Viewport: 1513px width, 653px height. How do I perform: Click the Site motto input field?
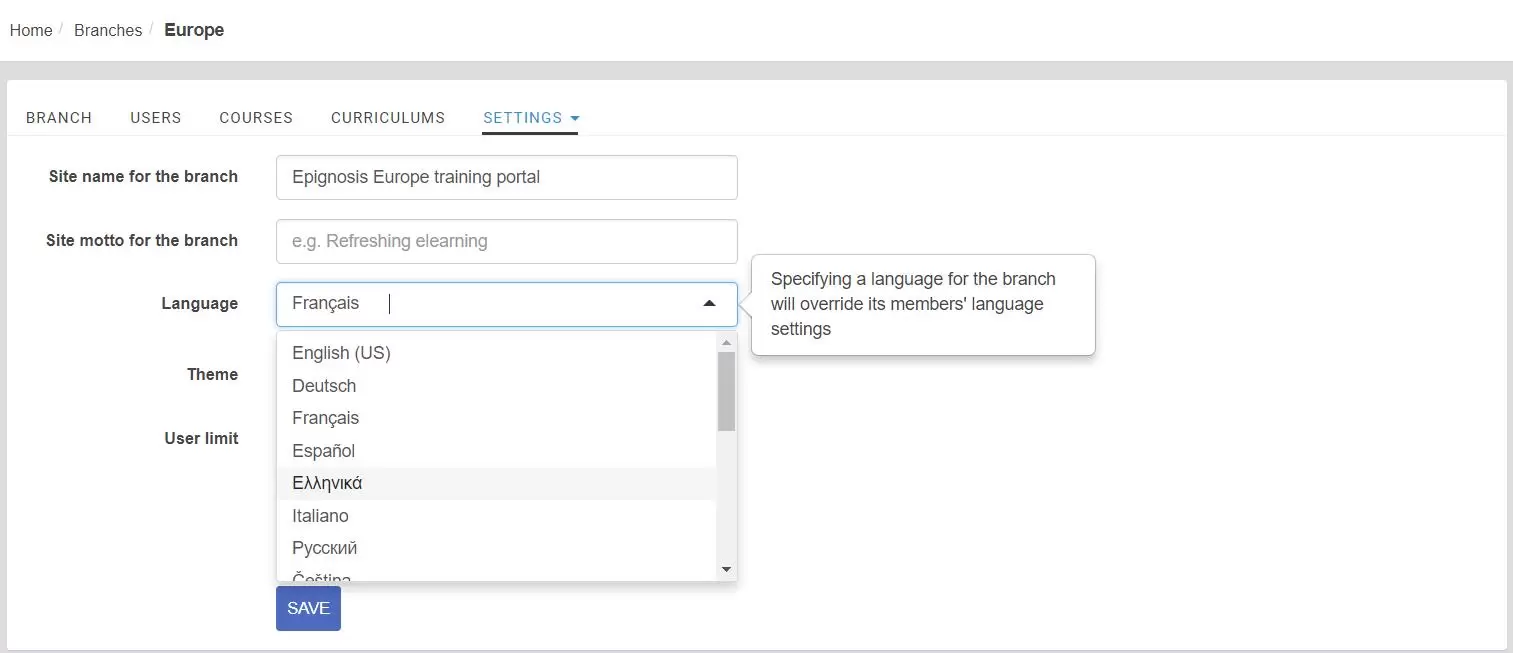coord(506,240)
